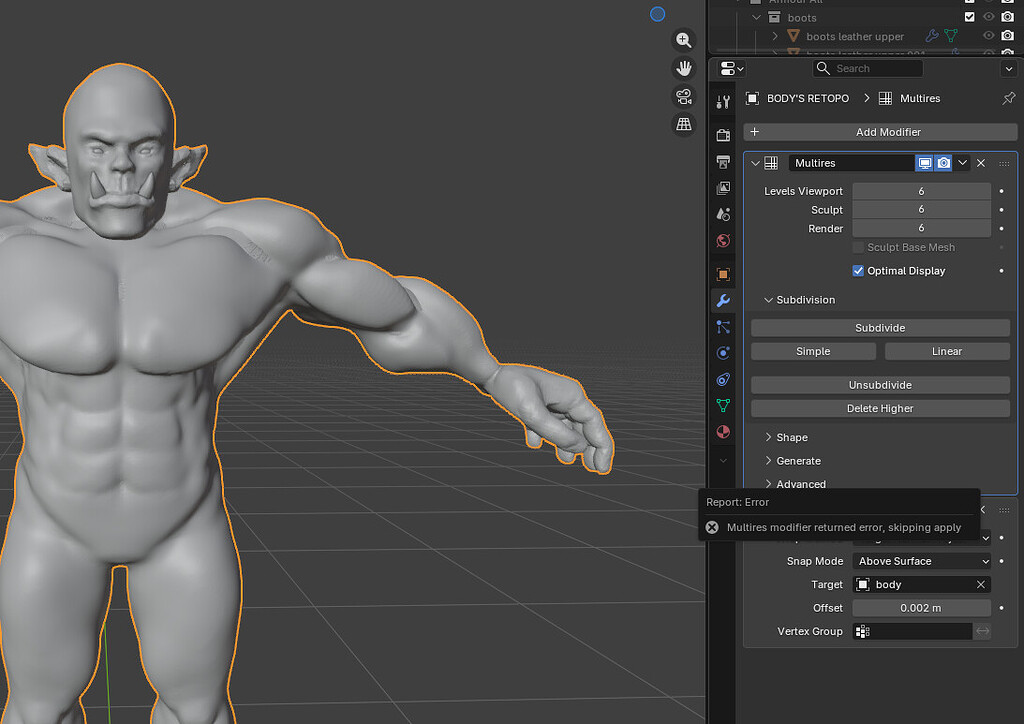The width and height of the screenshot is (1024, 724).
Task: Hide the boots collection with eye icon
Action: [x=989, y=17]
